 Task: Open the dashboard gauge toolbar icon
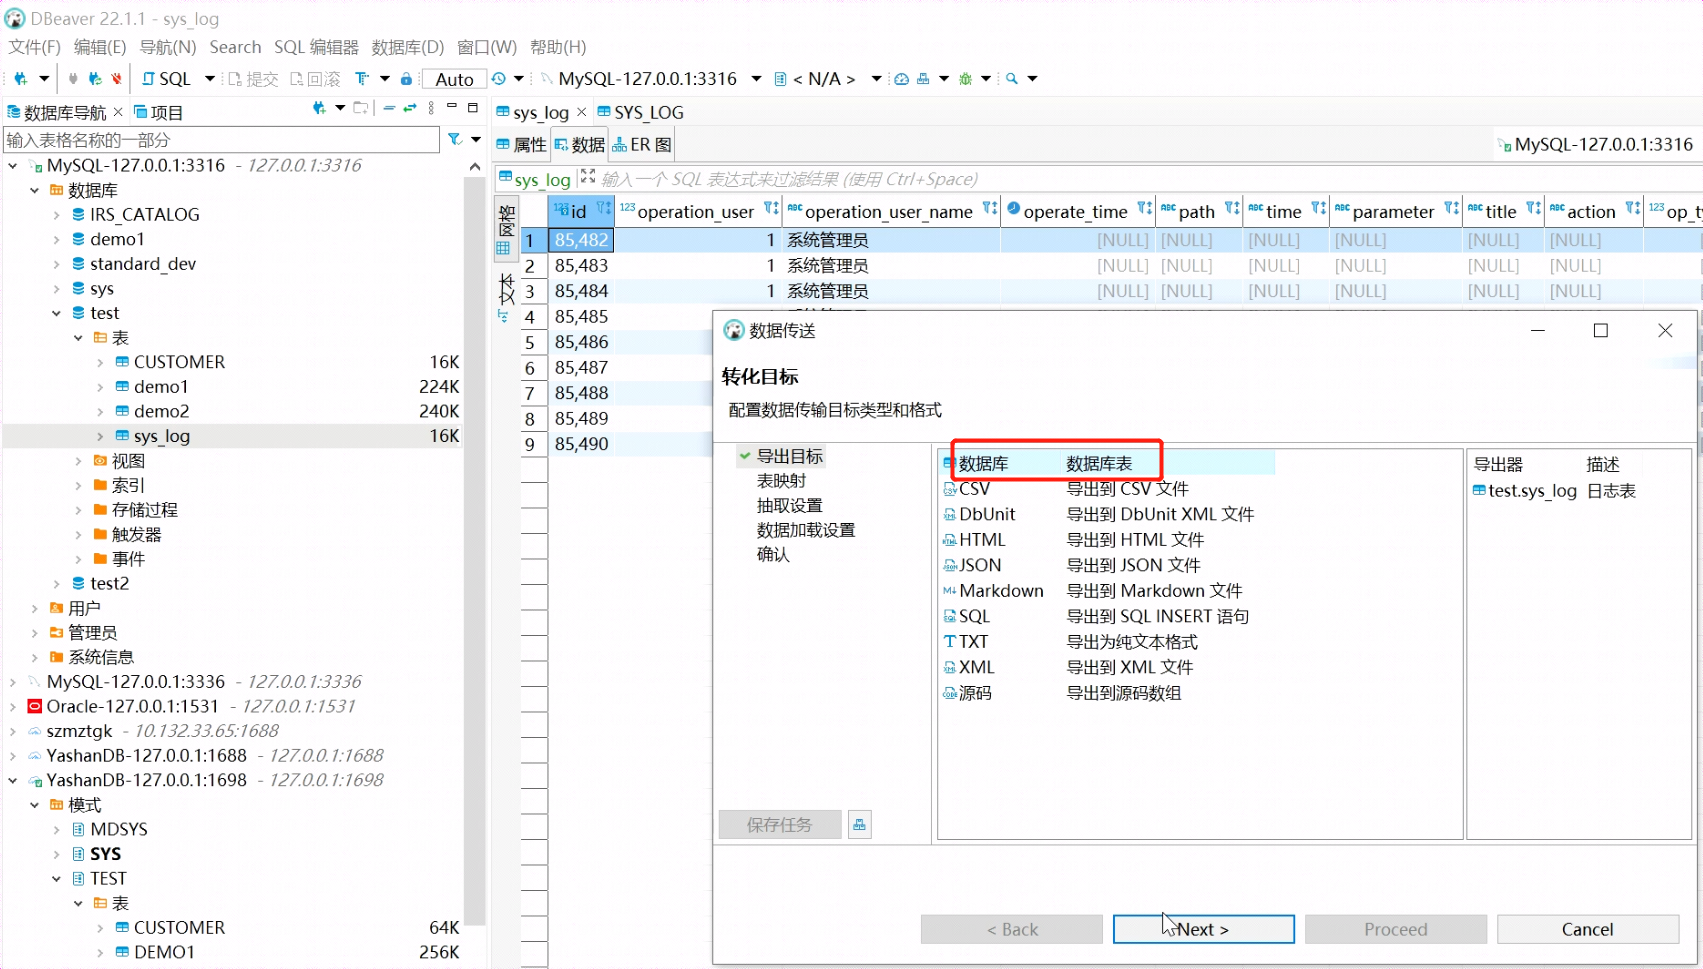[x=901, y=79]
